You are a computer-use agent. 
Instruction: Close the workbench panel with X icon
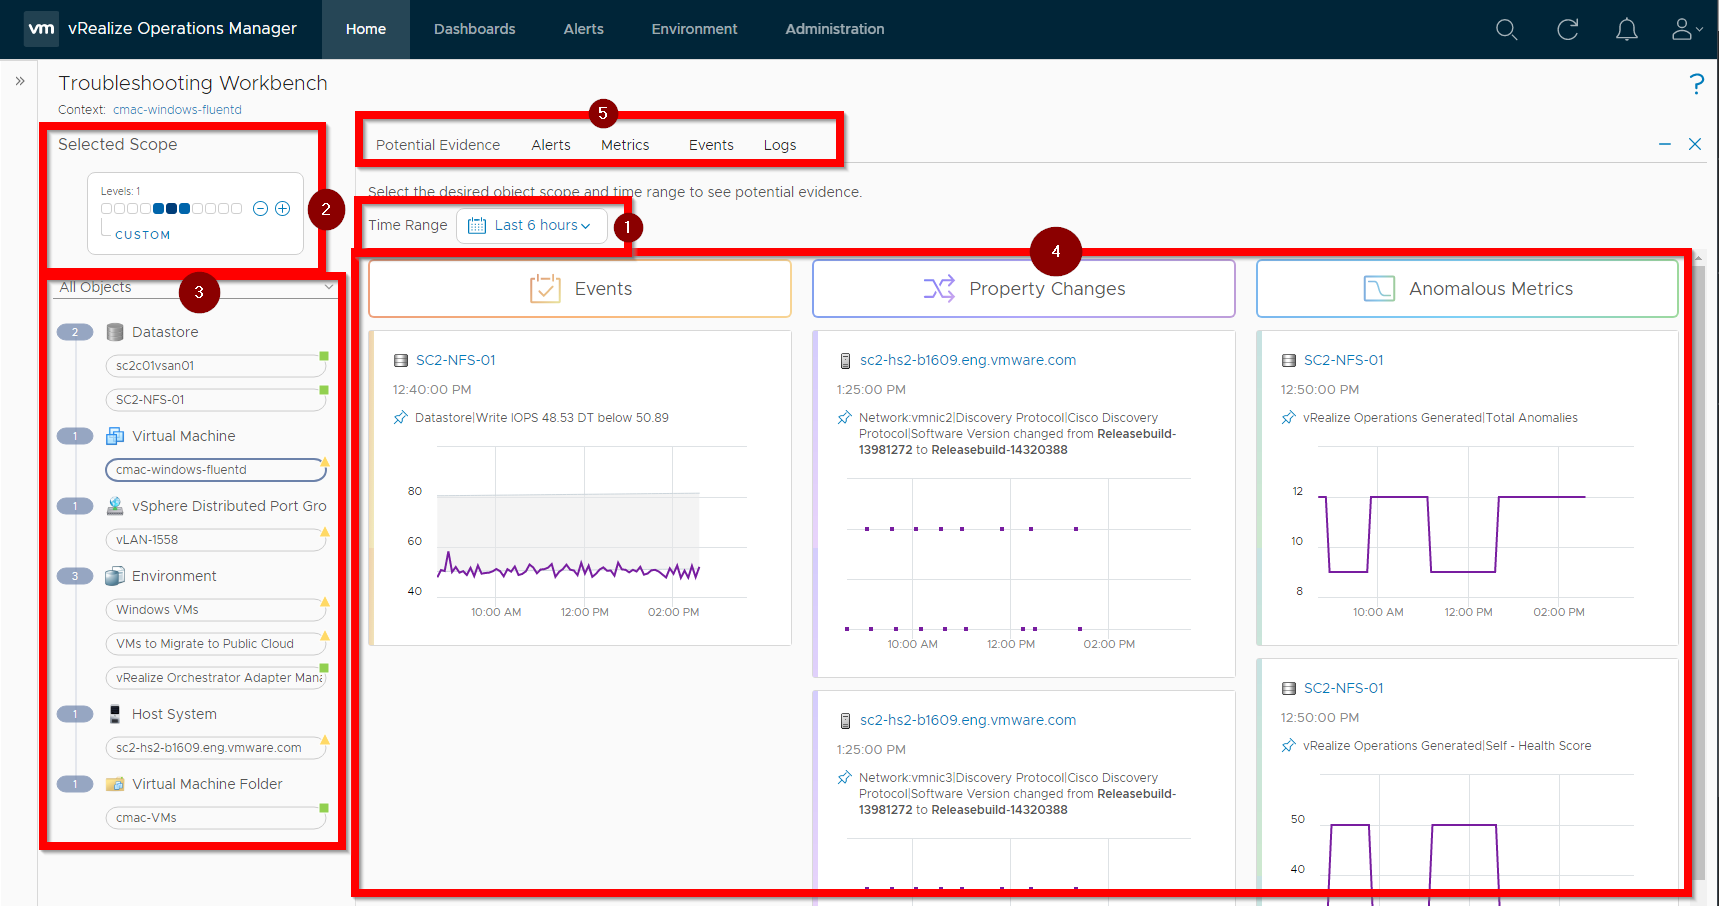point(1695,145)
